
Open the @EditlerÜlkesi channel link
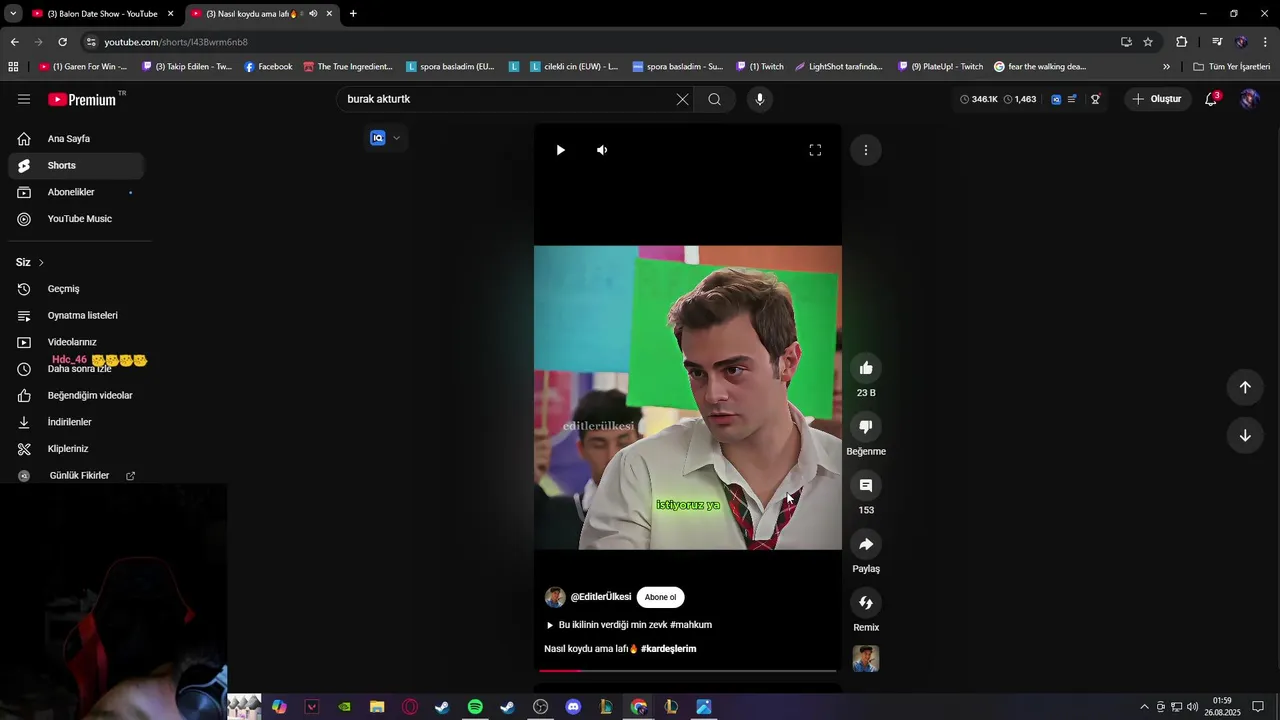pos(601,597)
